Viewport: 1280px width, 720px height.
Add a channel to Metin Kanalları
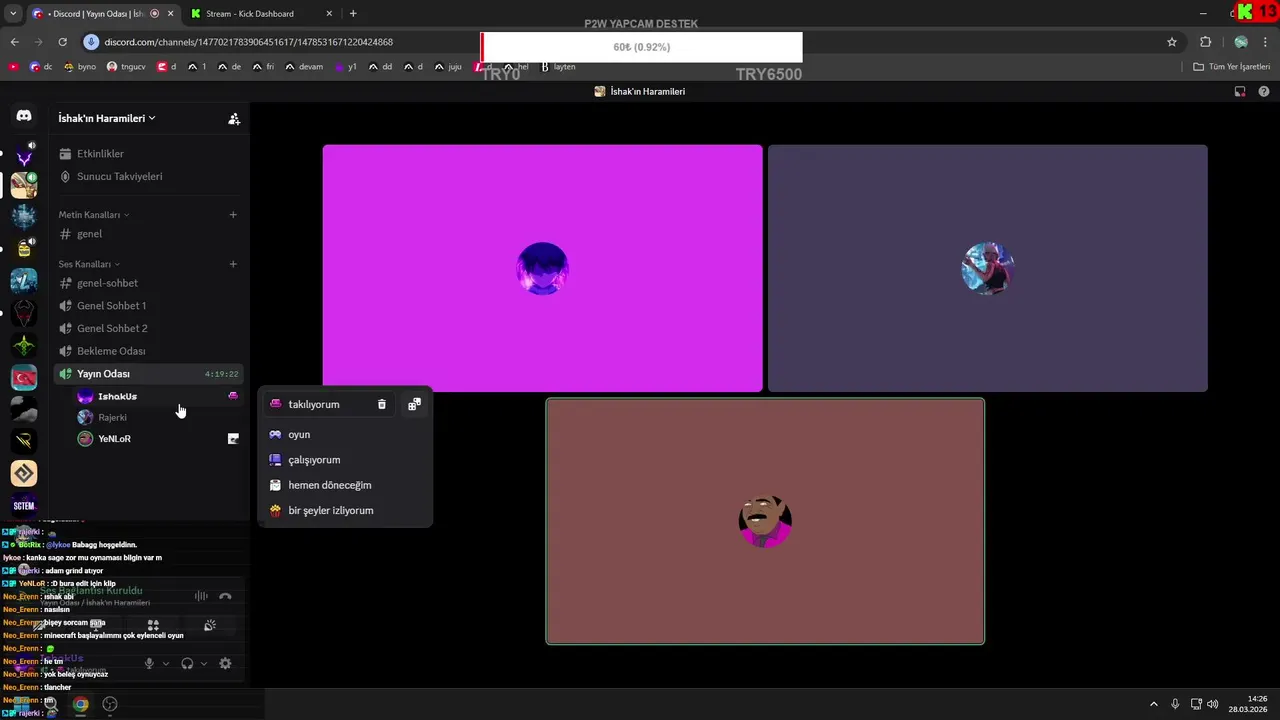(233, 215)
